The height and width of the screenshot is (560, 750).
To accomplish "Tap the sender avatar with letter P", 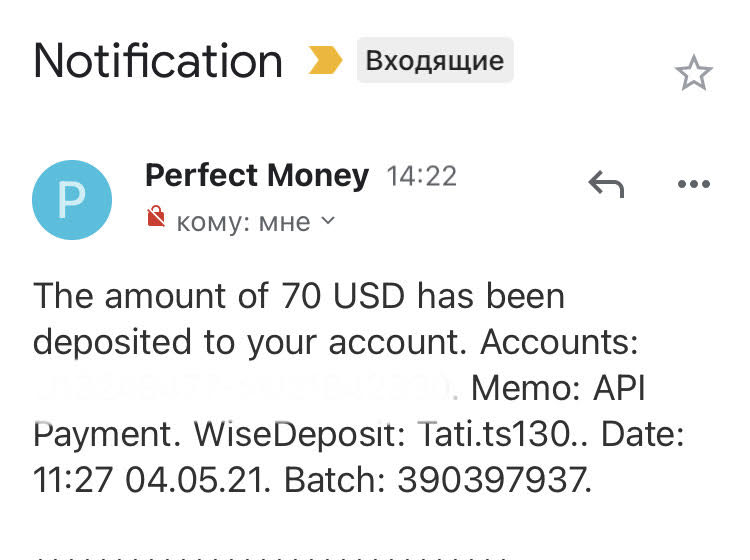I will coord(72,200).
